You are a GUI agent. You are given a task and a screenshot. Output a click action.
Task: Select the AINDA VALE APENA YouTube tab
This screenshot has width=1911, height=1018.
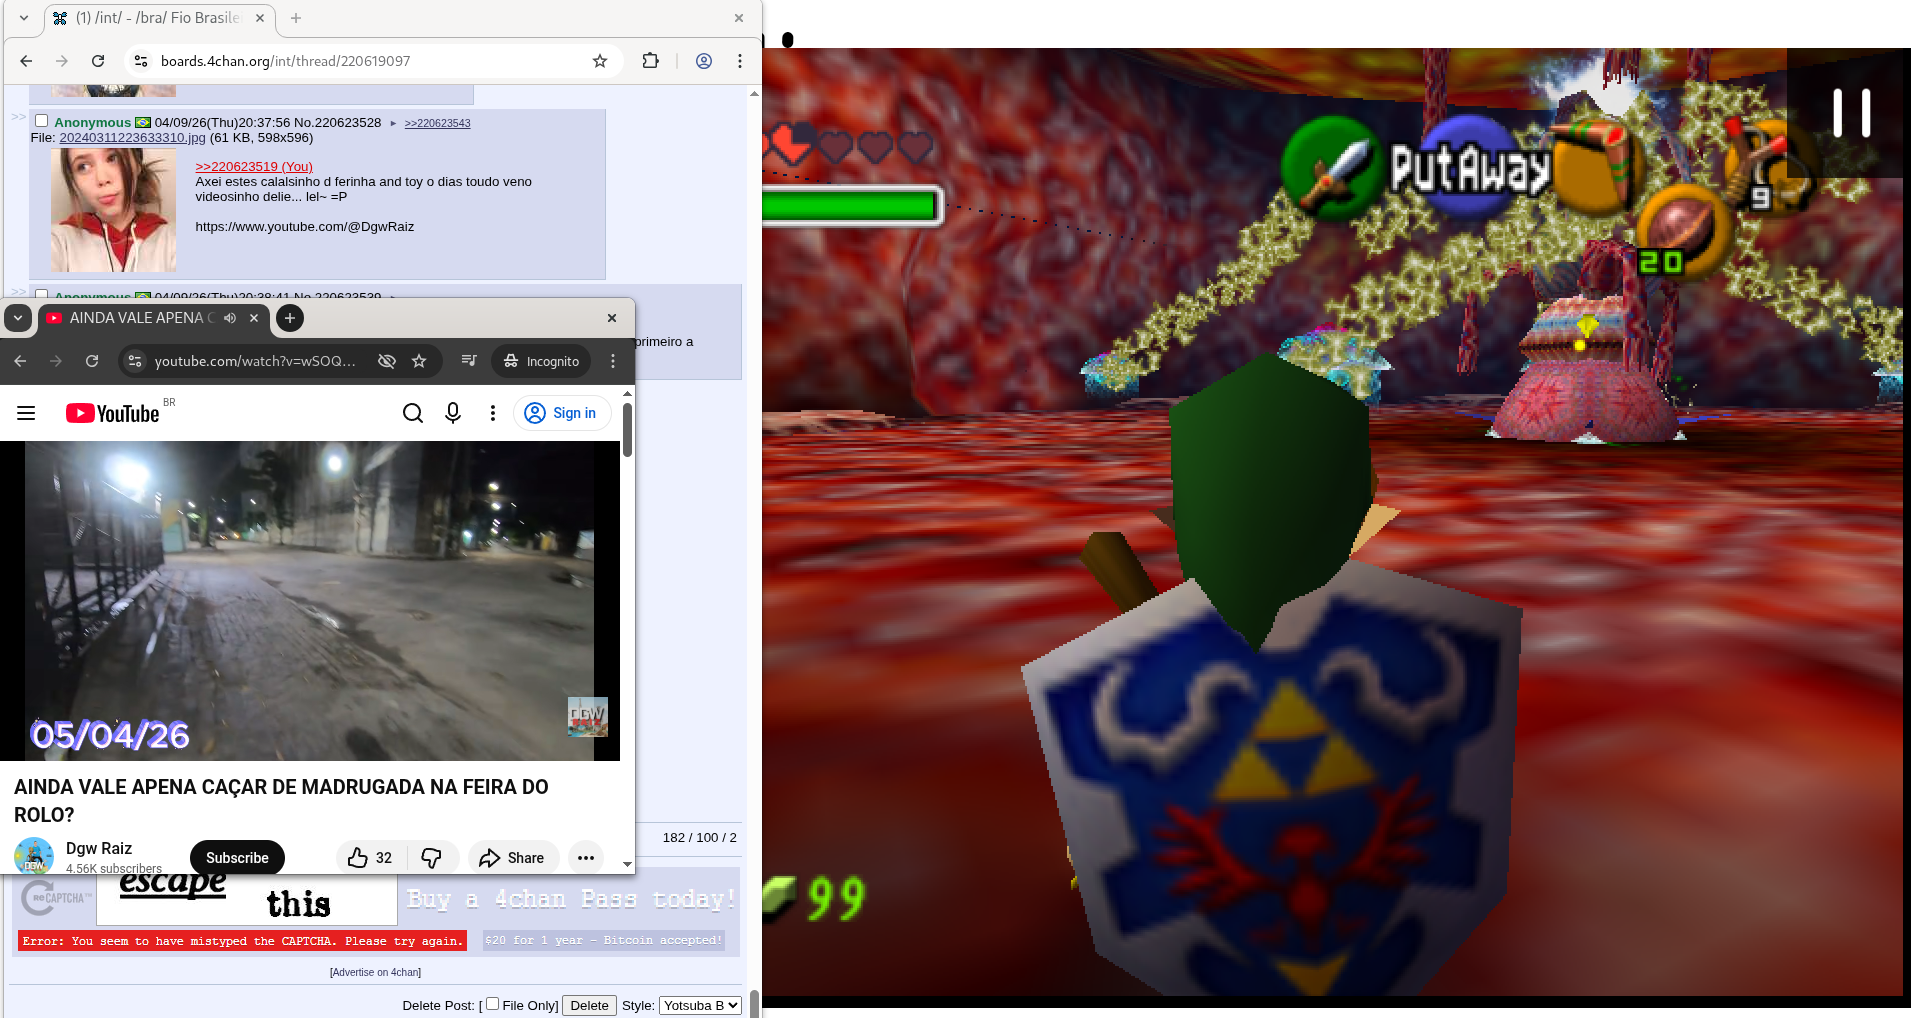(x=155, y=318)
